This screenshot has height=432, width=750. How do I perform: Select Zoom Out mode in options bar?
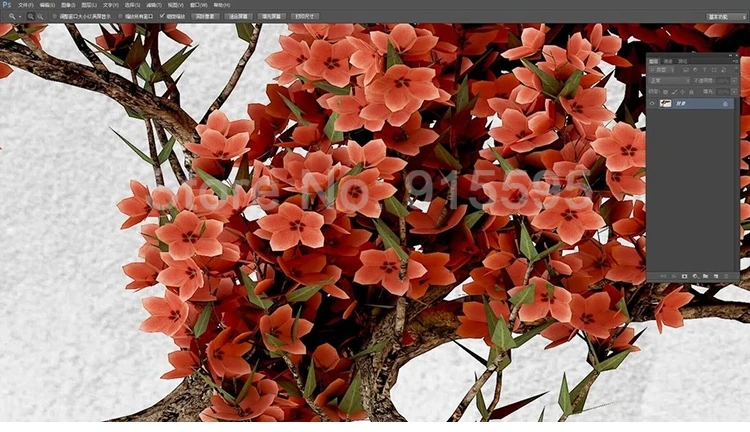coord(40,16)
